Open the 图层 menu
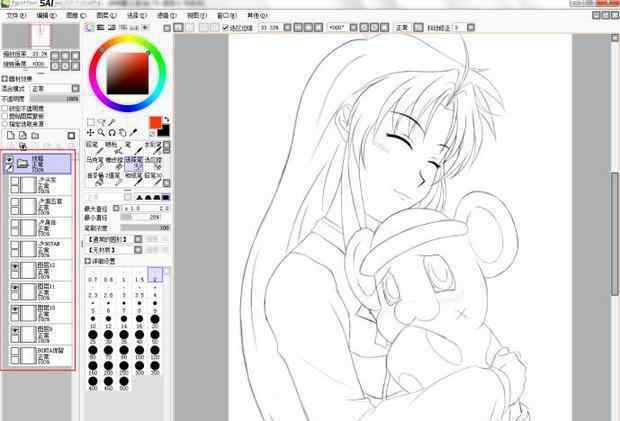The height and width of the screenshot is (421, 620). 107,15
